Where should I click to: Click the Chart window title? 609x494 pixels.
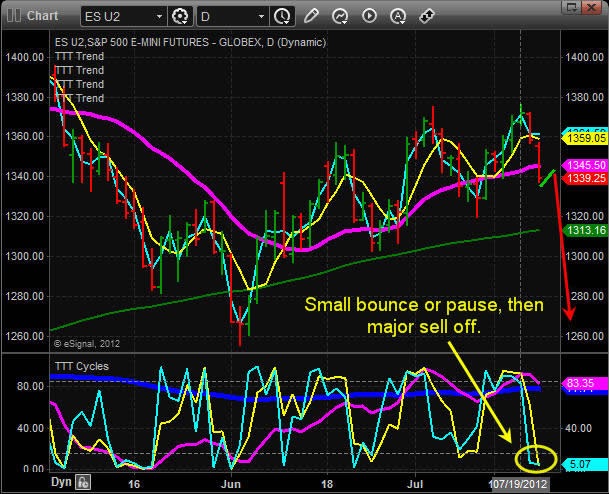[42, 16]
